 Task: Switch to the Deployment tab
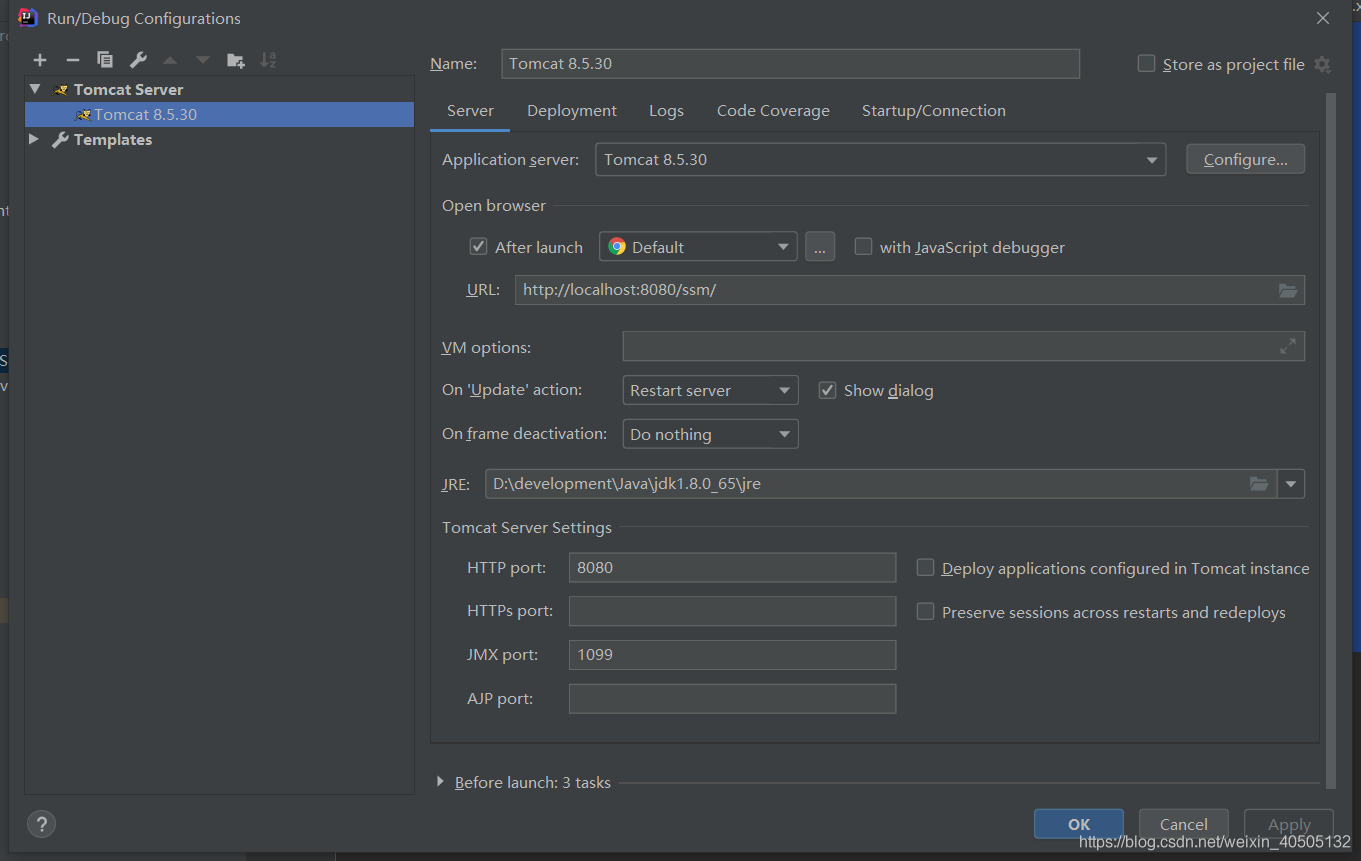point(571,111)
